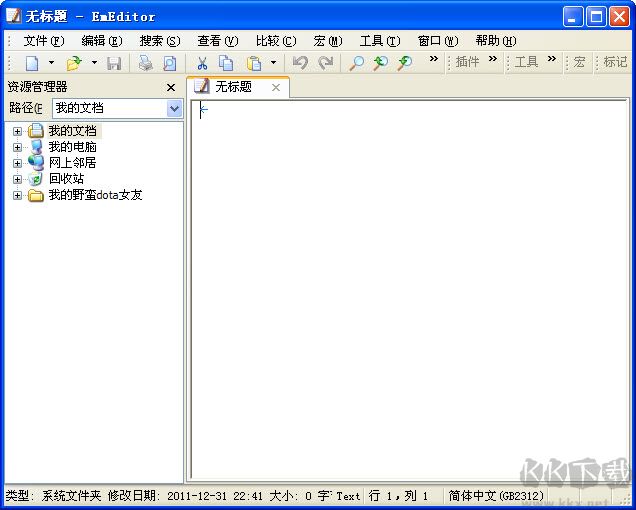Select 回收站 in the tree
Viewport: 636px width, 510px height.
[67, 179]
